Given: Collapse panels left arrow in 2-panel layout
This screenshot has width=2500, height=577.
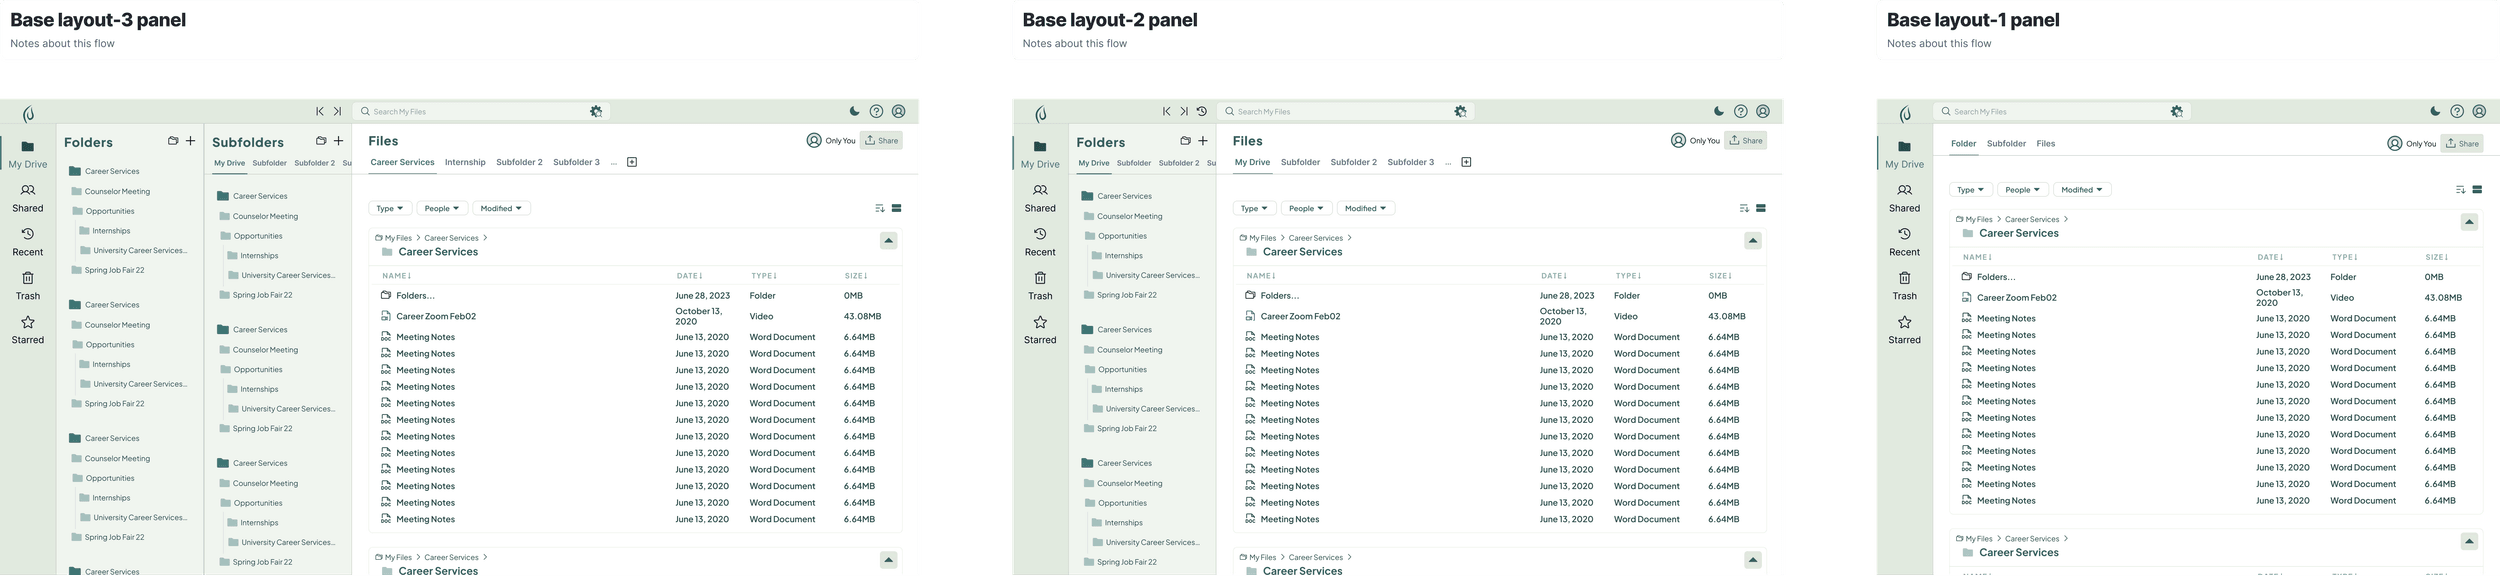Looking at the screenshot, I should click(x=1166, y=112).
